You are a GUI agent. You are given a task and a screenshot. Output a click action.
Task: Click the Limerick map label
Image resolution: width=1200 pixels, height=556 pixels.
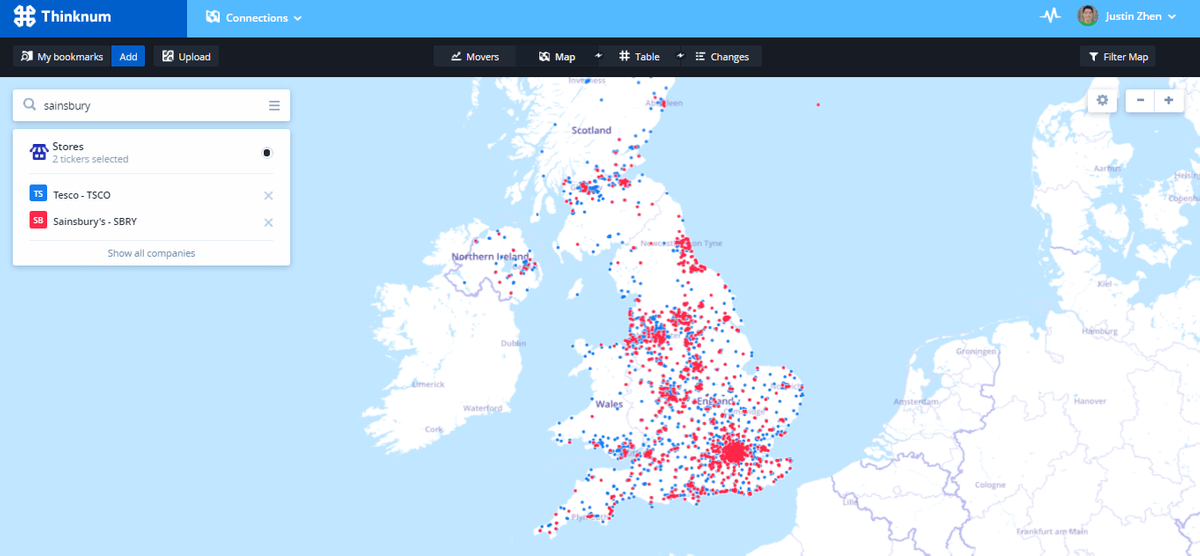426,383
